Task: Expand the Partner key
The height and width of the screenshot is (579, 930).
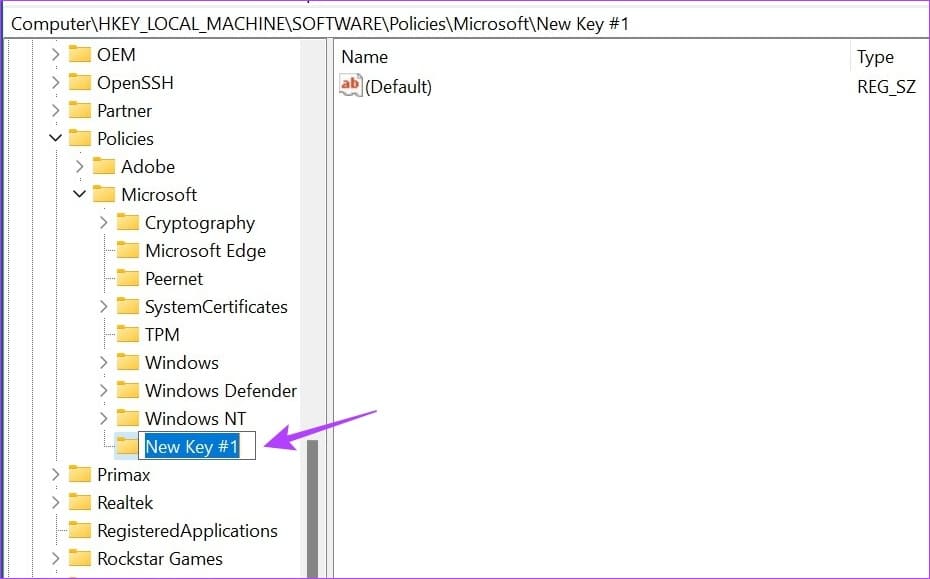Action: click(55, 110)
